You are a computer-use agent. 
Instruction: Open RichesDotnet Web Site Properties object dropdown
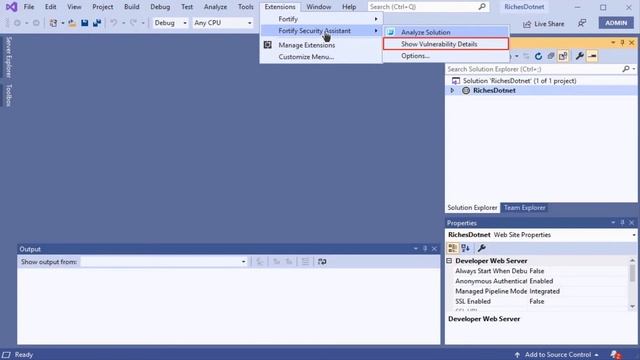tap(633, 235)
